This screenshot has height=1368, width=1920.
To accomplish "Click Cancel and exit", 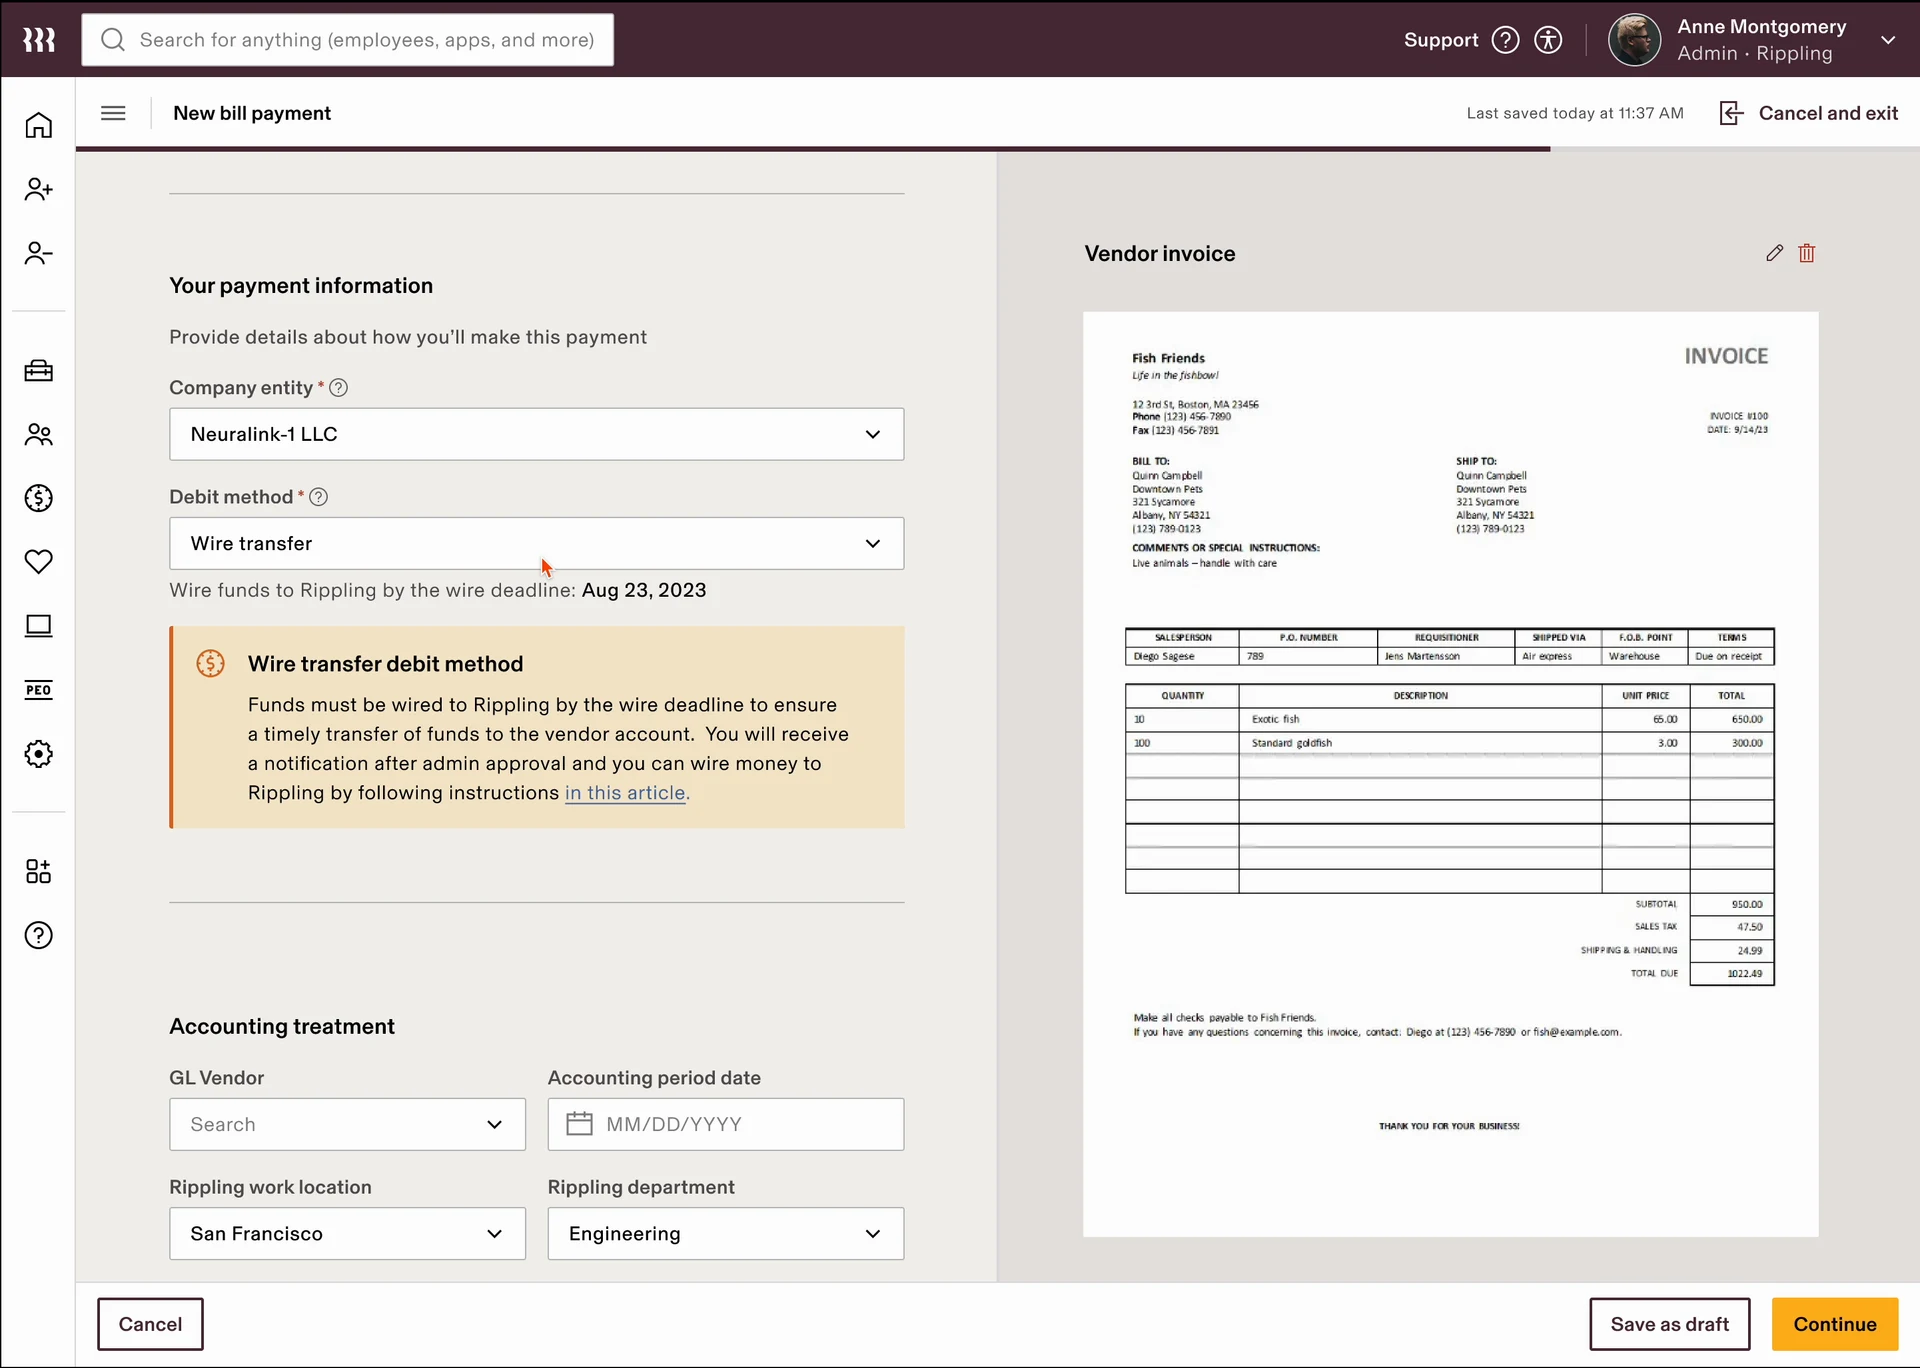I will click(1809, 113).
